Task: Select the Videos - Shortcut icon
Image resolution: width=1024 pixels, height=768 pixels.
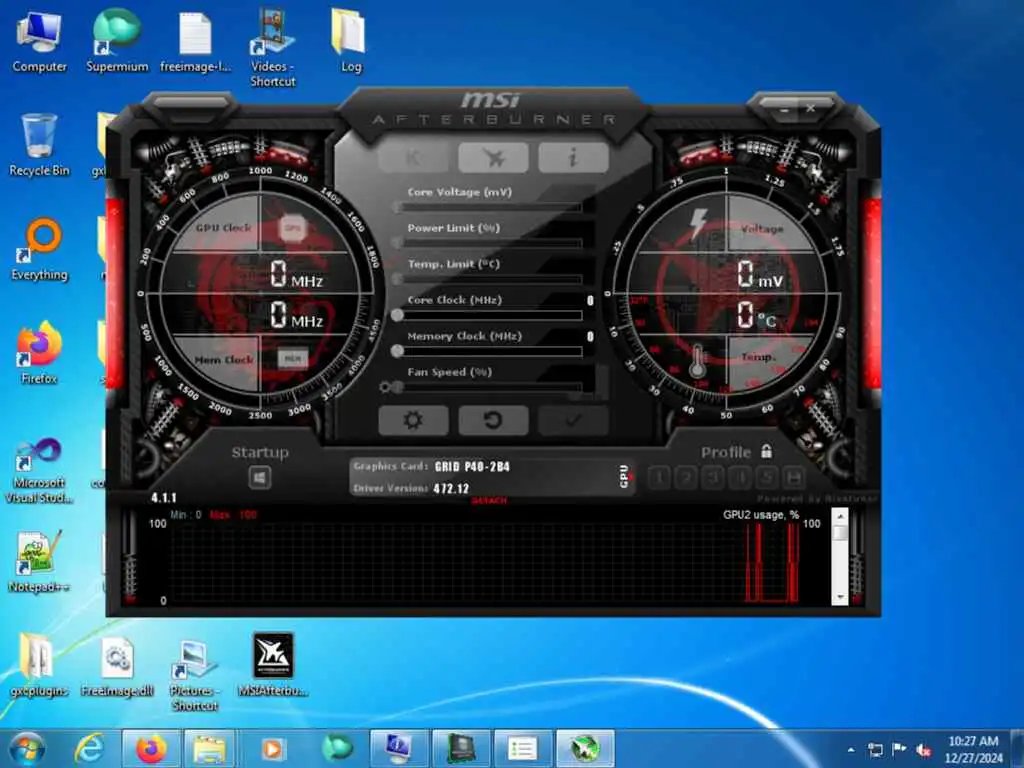Action: point(273,47)
